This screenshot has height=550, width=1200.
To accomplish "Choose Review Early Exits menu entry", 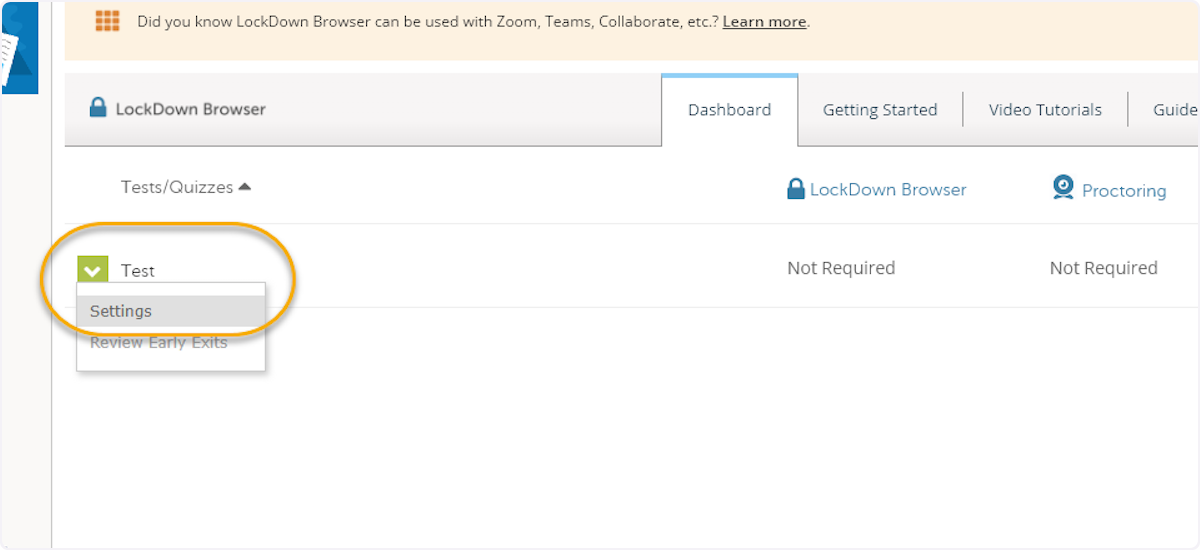I will pyautogui.click(x=171, y=343).
